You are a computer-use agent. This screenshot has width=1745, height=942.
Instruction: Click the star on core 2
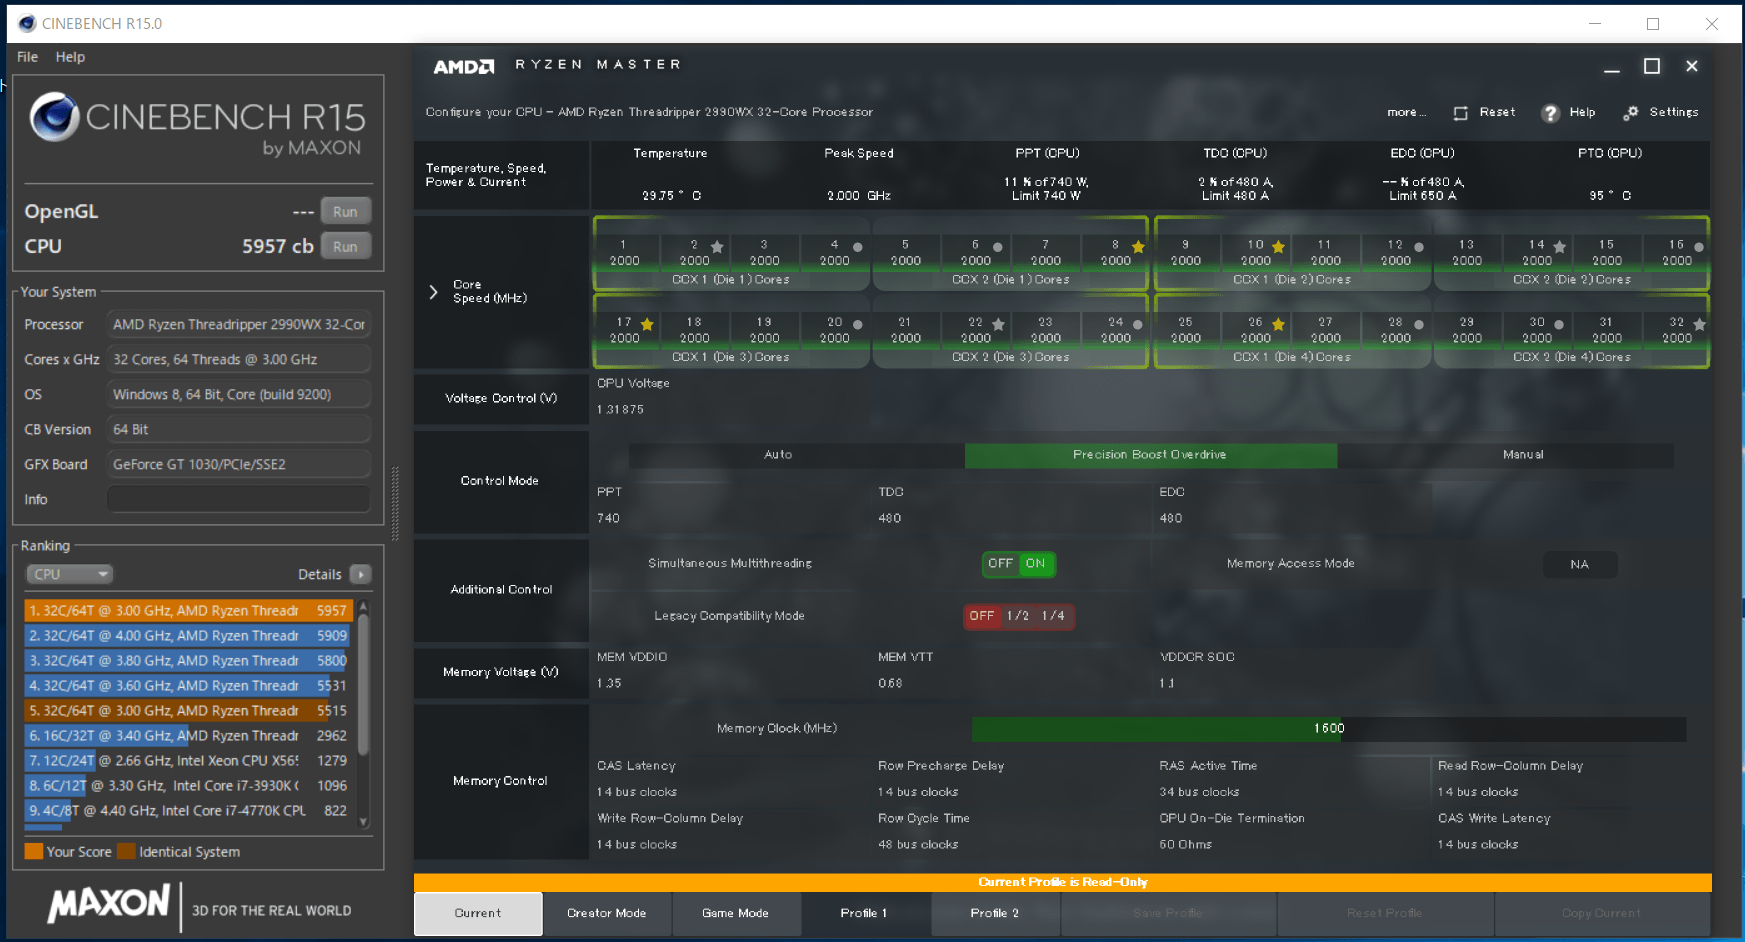coord(717,247)
